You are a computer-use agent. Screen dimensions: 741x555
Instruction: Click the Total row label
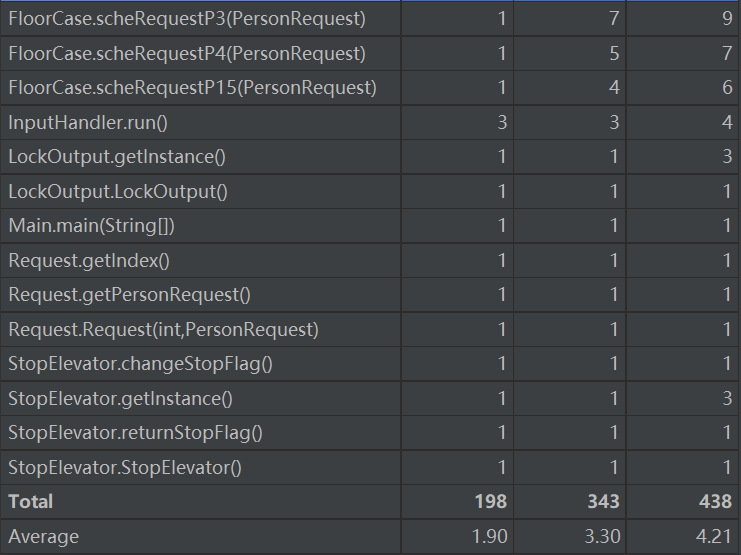[x=31, y=501]
